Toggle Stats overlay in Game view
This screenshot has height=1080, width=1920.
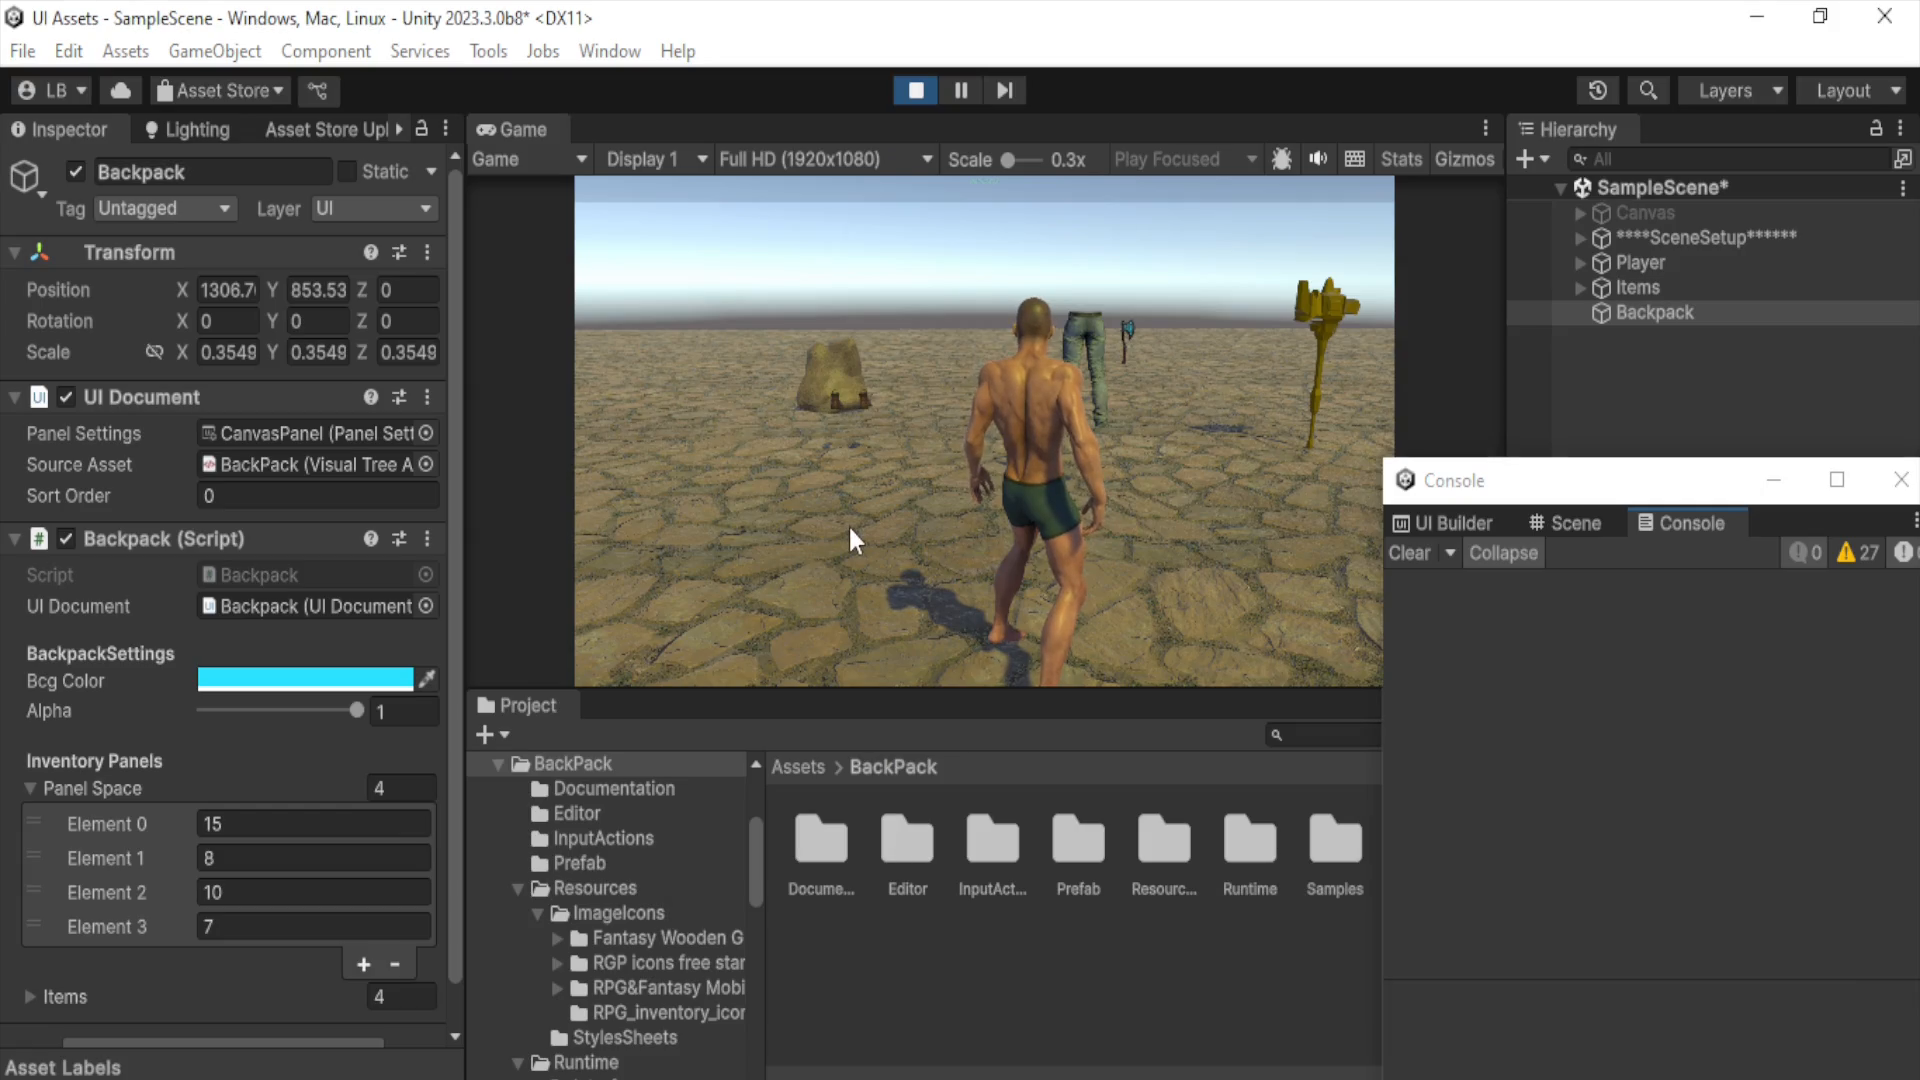pos(1401,159)
